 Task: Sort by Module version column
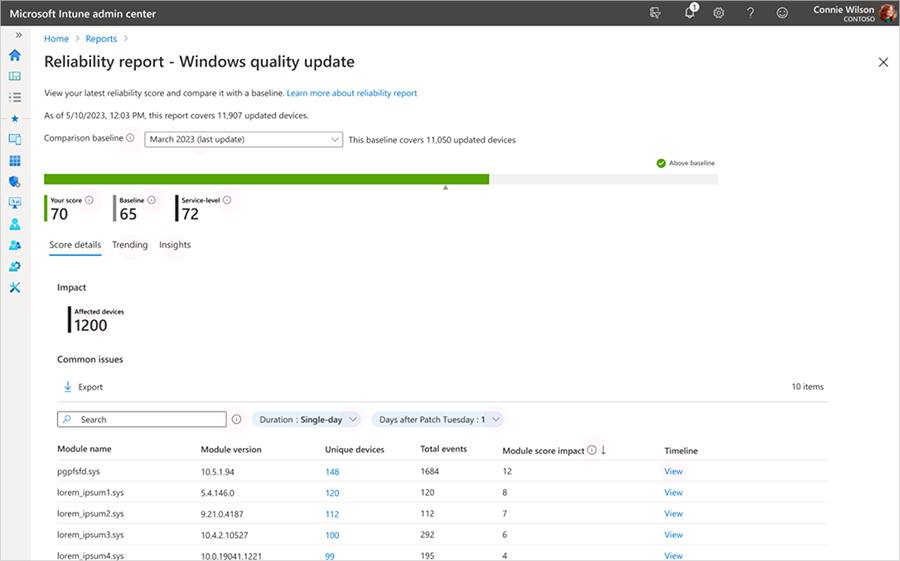tap(231, 450)
